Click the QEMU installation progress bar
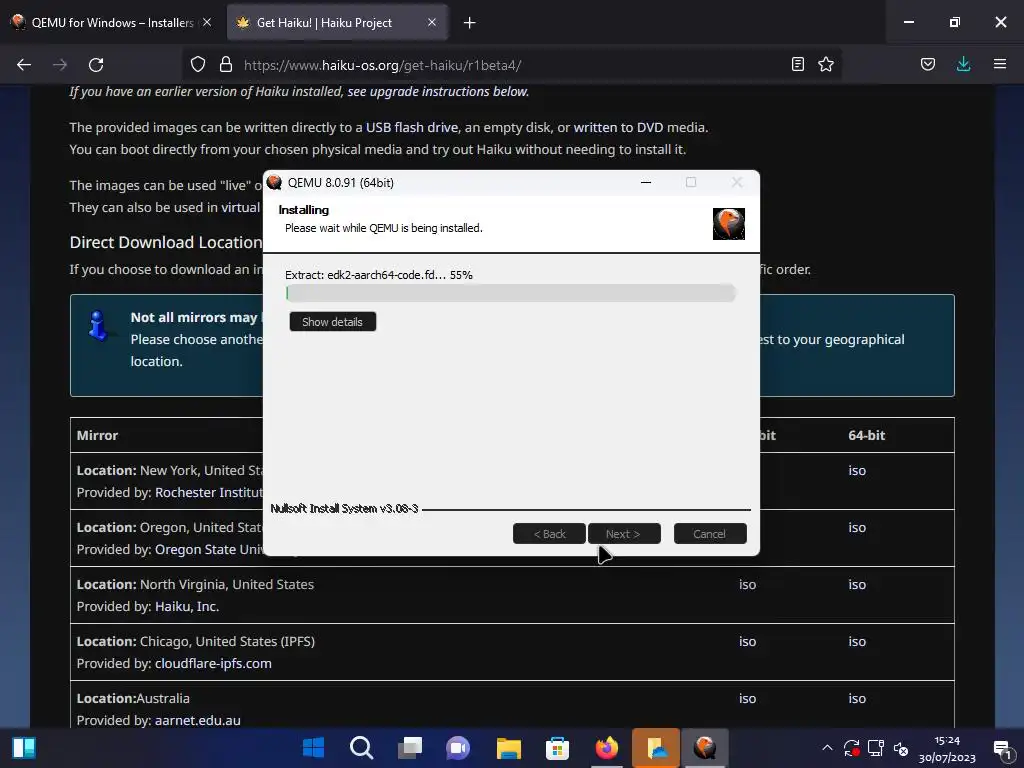 (511, 293)
